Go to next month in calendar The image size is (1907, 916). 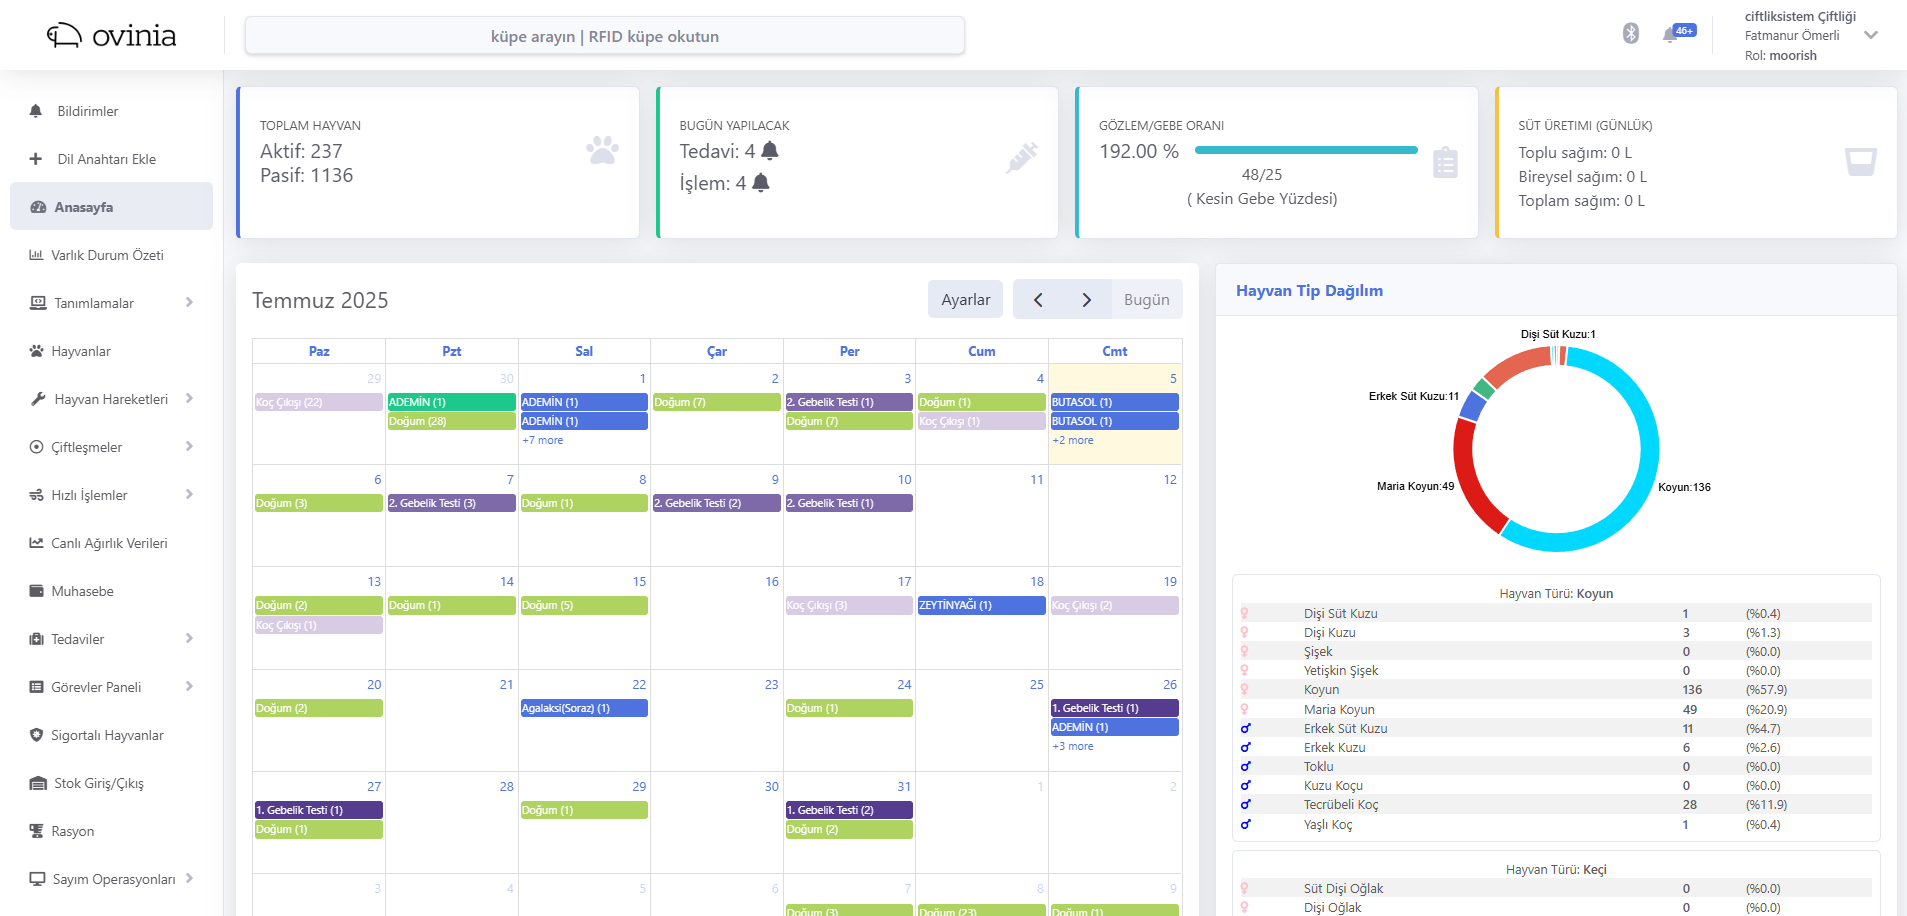coord(1086,299)
